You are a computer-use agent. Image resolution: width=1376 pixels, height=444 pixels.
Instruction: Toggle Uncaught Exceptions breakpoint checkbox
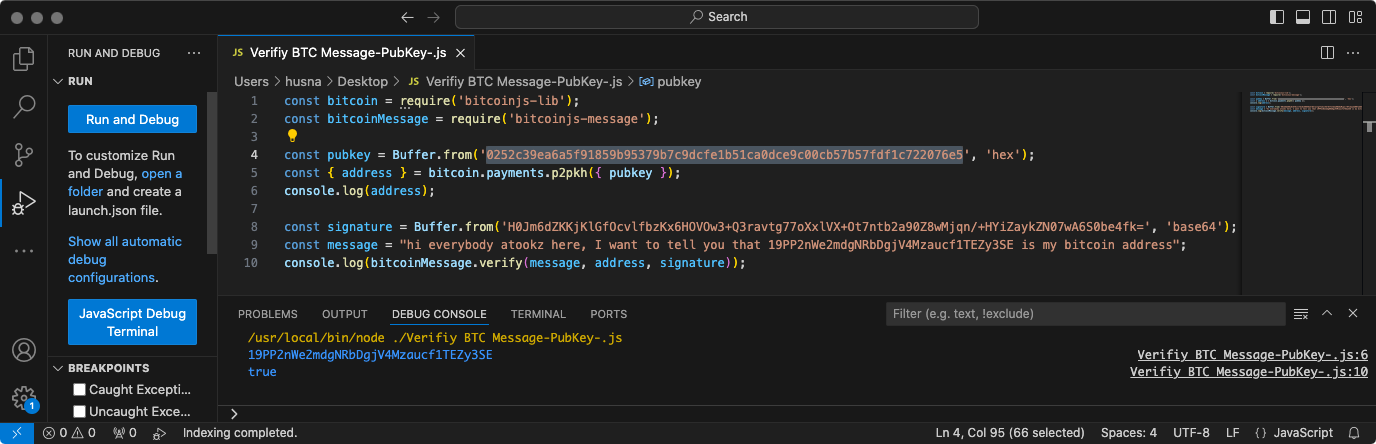coord(80,412)
